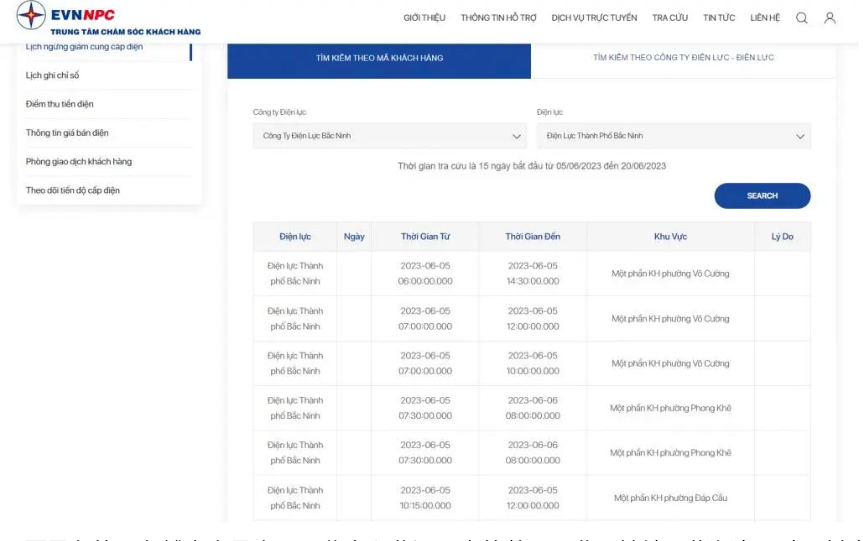Expand the Công ty Điện lực dropdown
This screenshot has width=863, height=541.
pos(389,136)
